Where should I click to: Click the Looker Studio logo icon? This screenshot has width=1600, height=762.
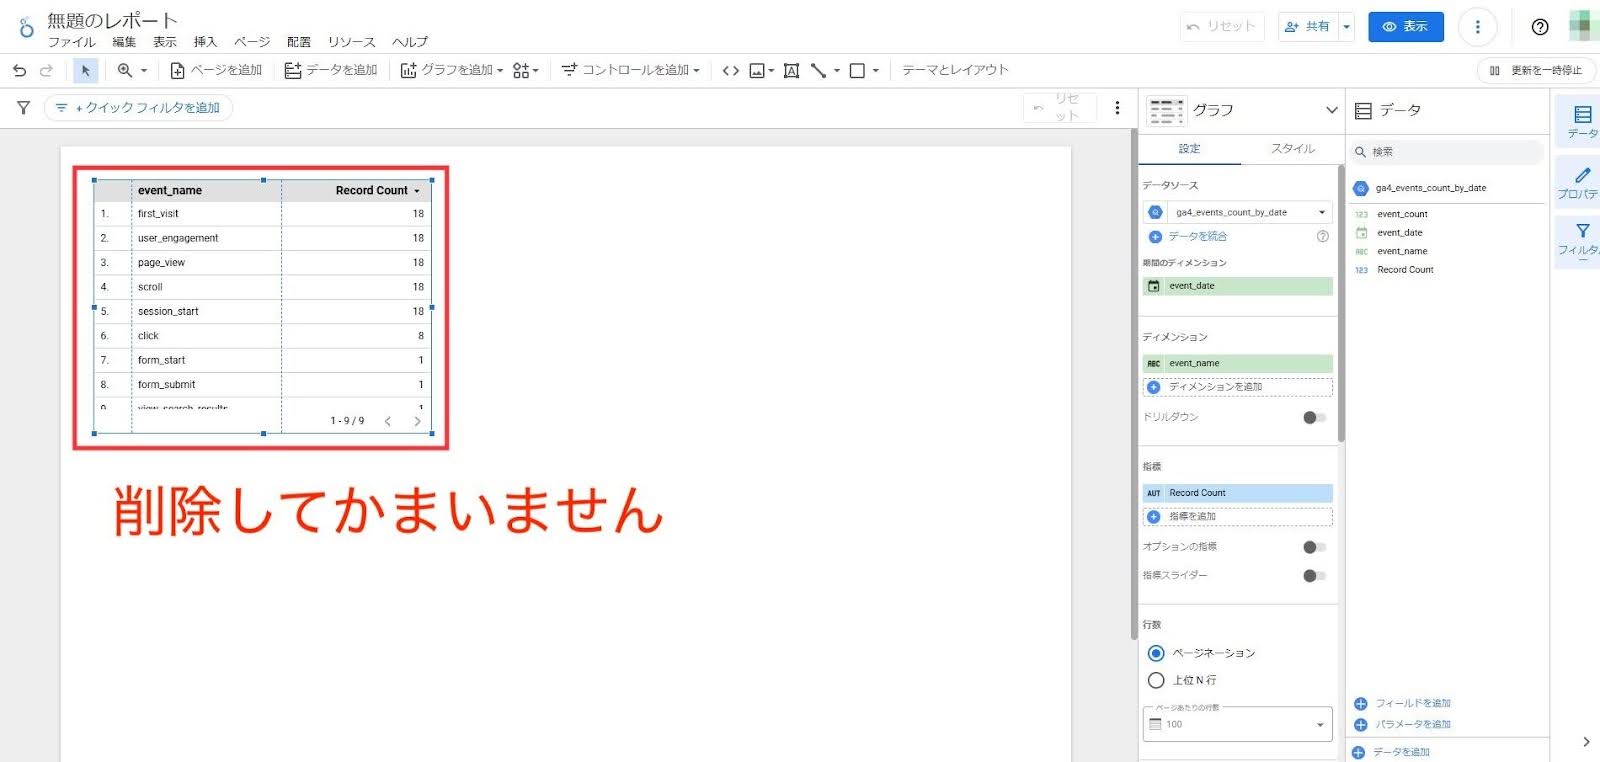[x=26, y=27]
